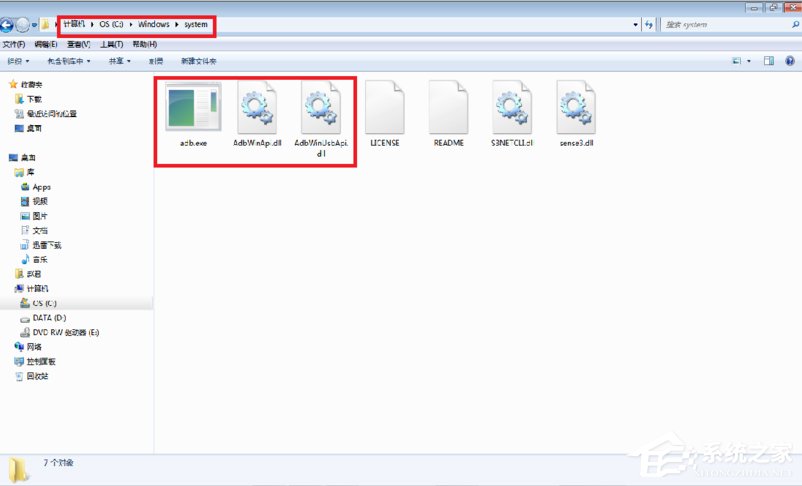Open the help question mark icon
802x486 pixels.
(x=790, y=61)
